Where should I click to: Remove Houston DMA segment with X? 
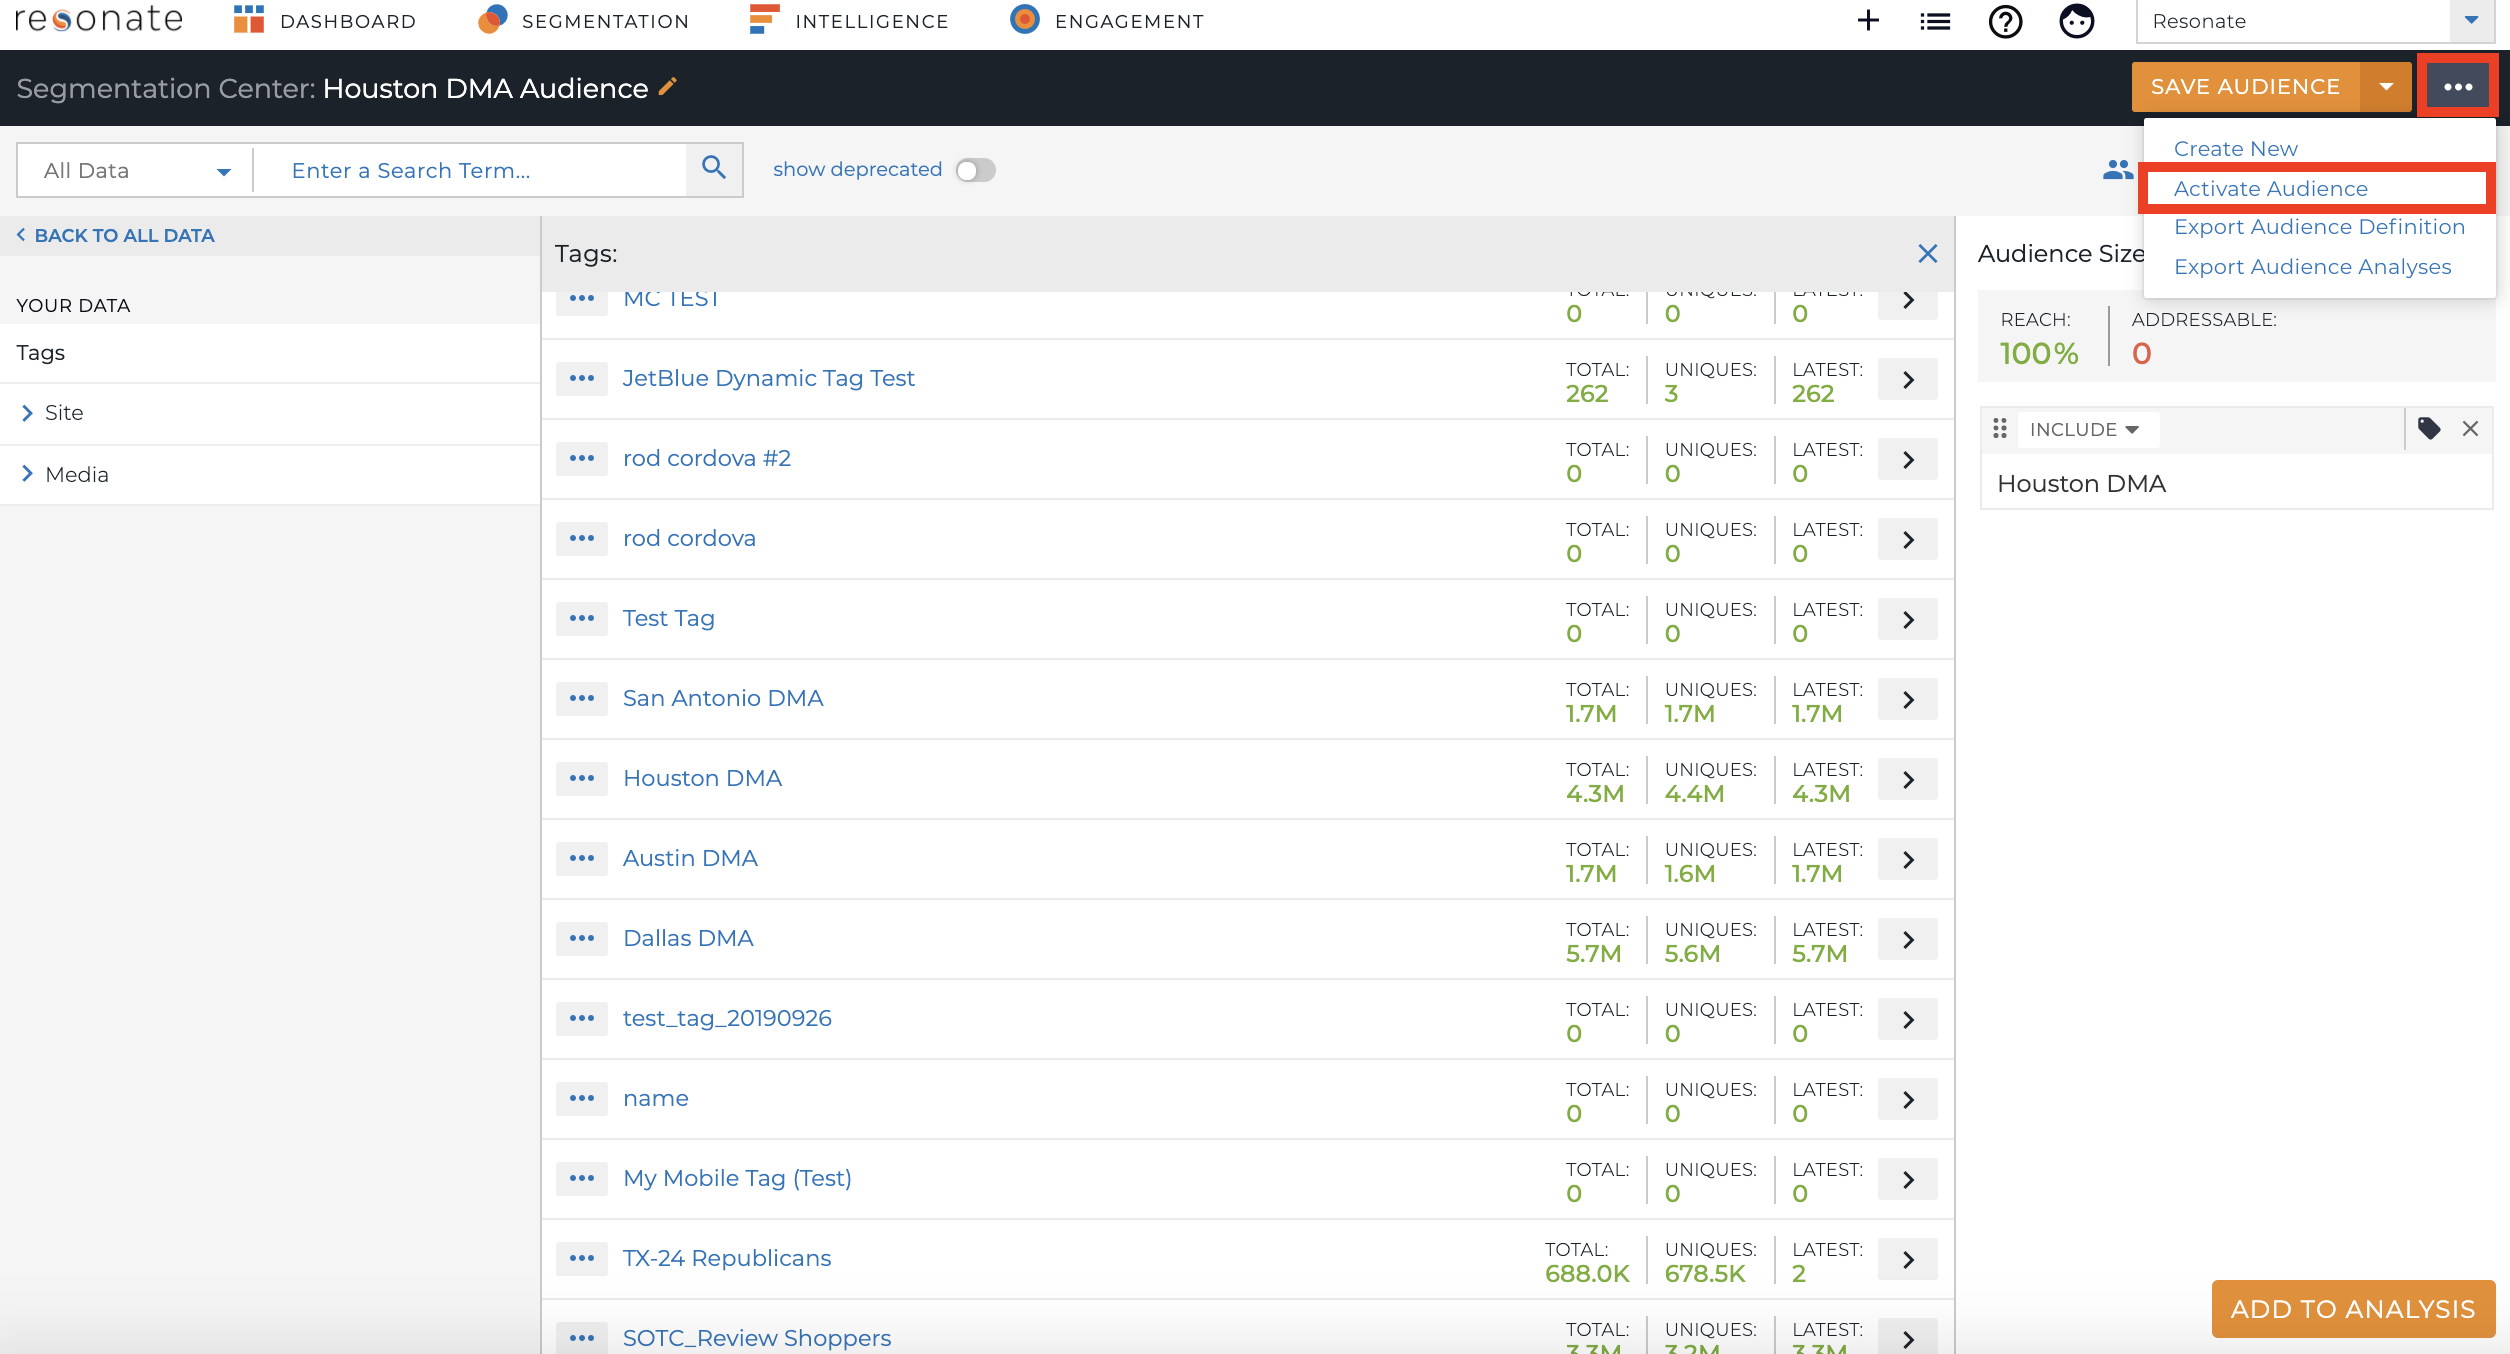[x=2470, y=429]
